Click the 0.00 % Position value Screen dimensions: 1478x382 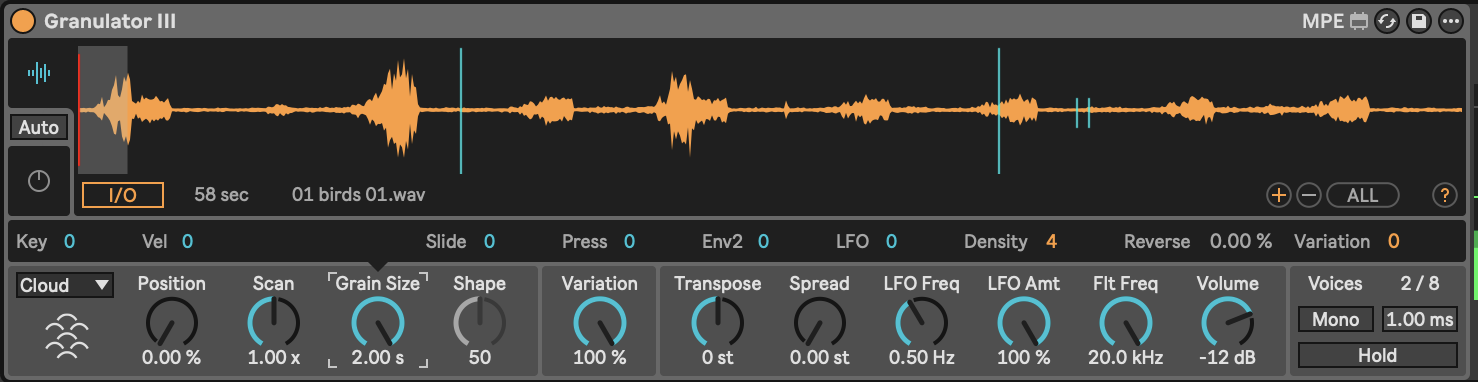(172, 357)
